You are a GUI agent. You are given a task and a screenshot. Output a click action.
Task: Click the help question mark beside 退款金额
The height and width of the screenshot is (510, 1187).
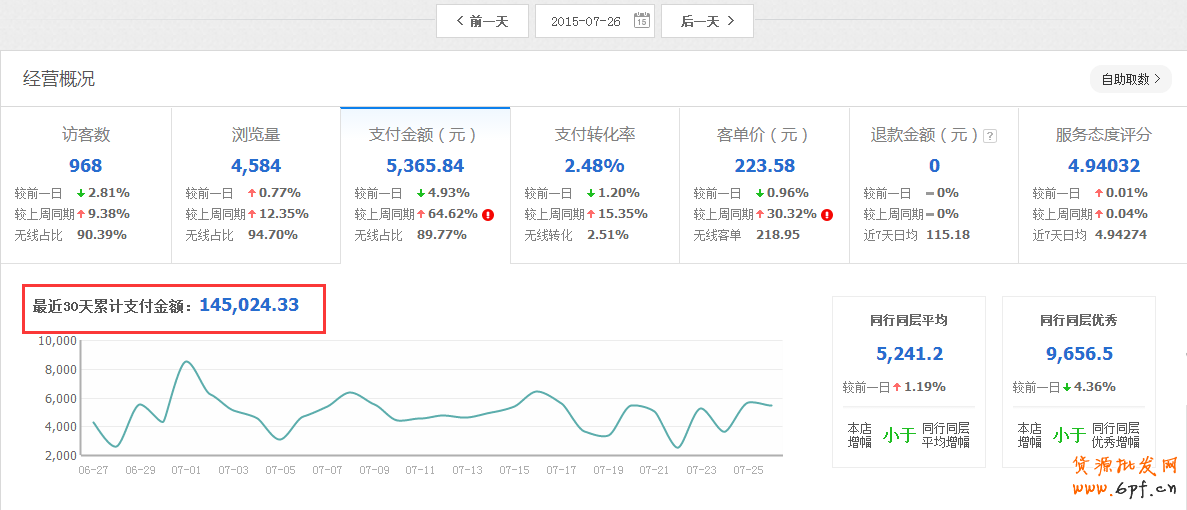tap(990, 136)
